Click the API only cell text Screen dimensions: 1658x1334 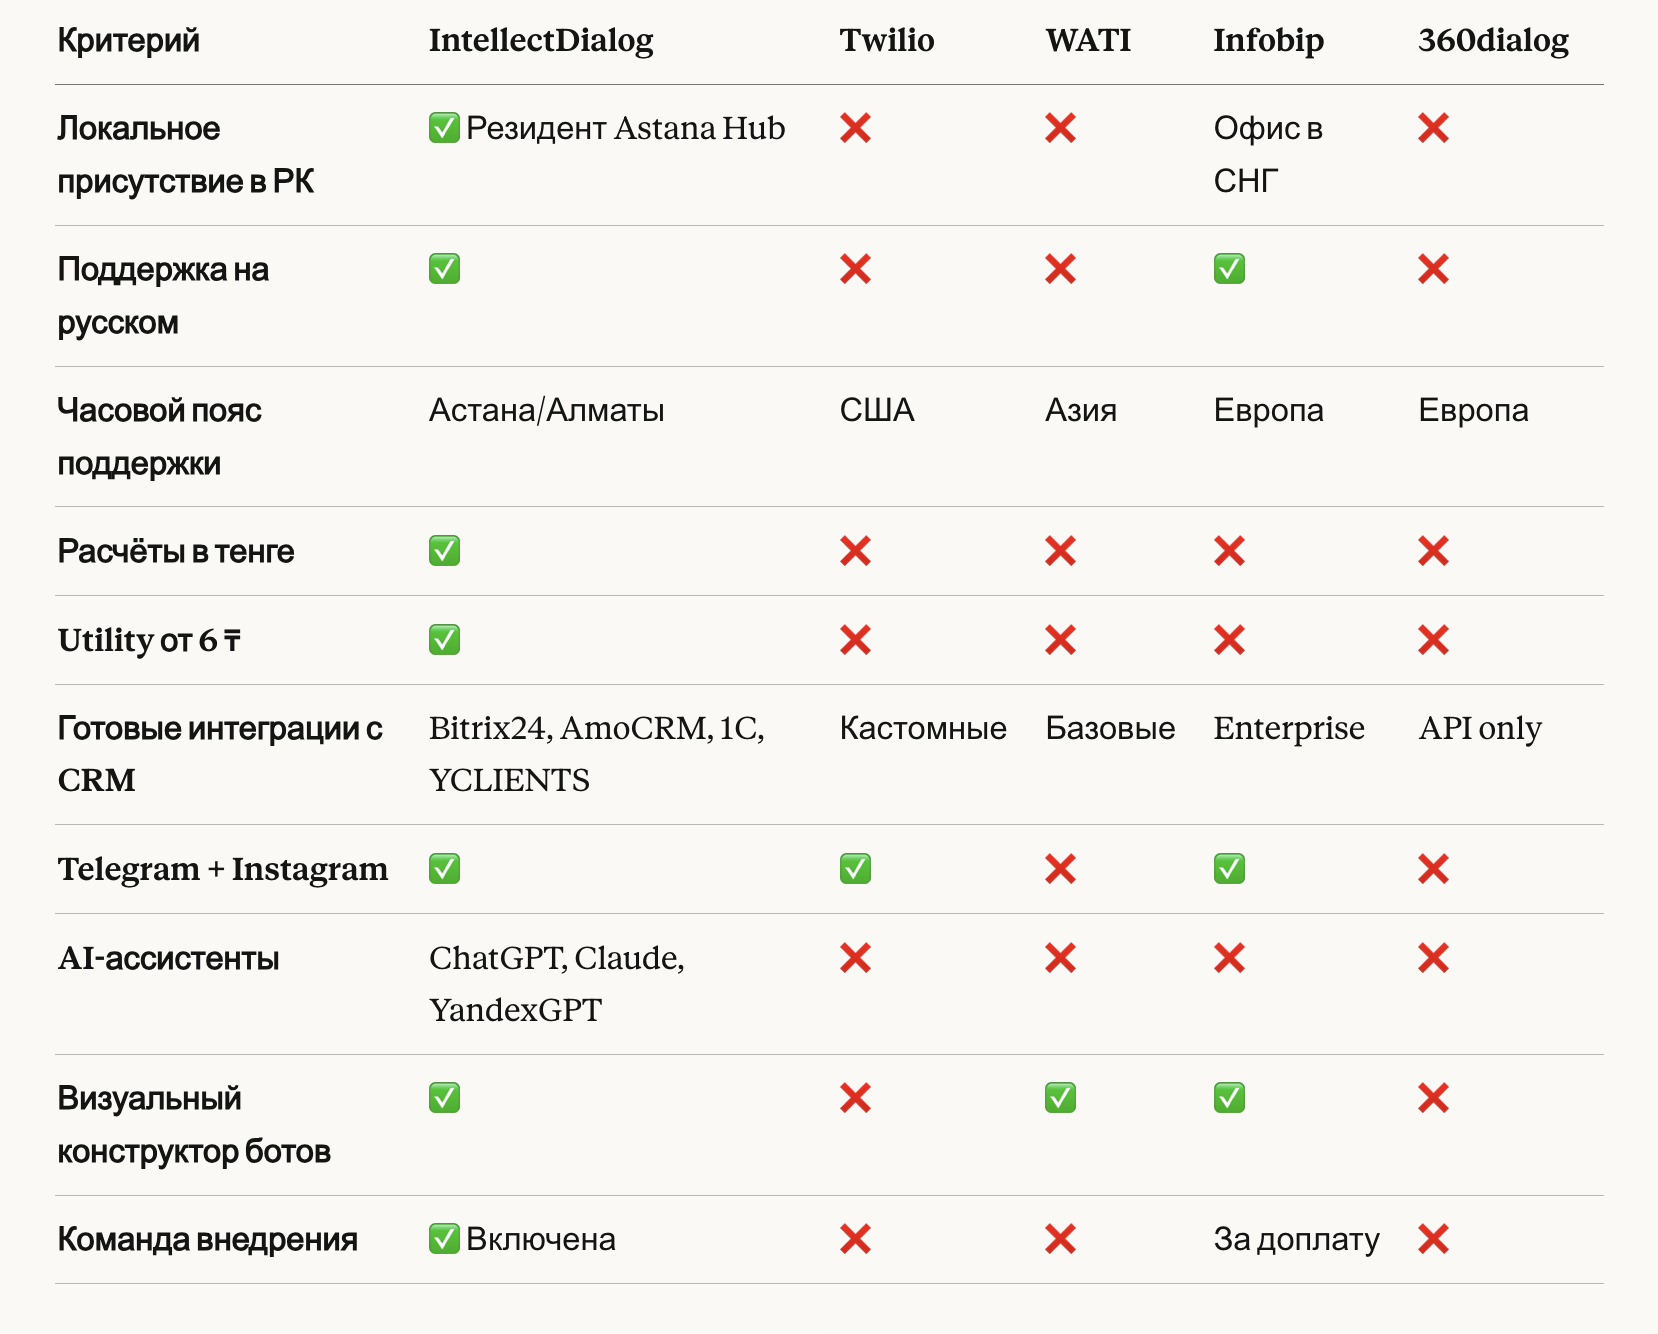point(1479,728)
